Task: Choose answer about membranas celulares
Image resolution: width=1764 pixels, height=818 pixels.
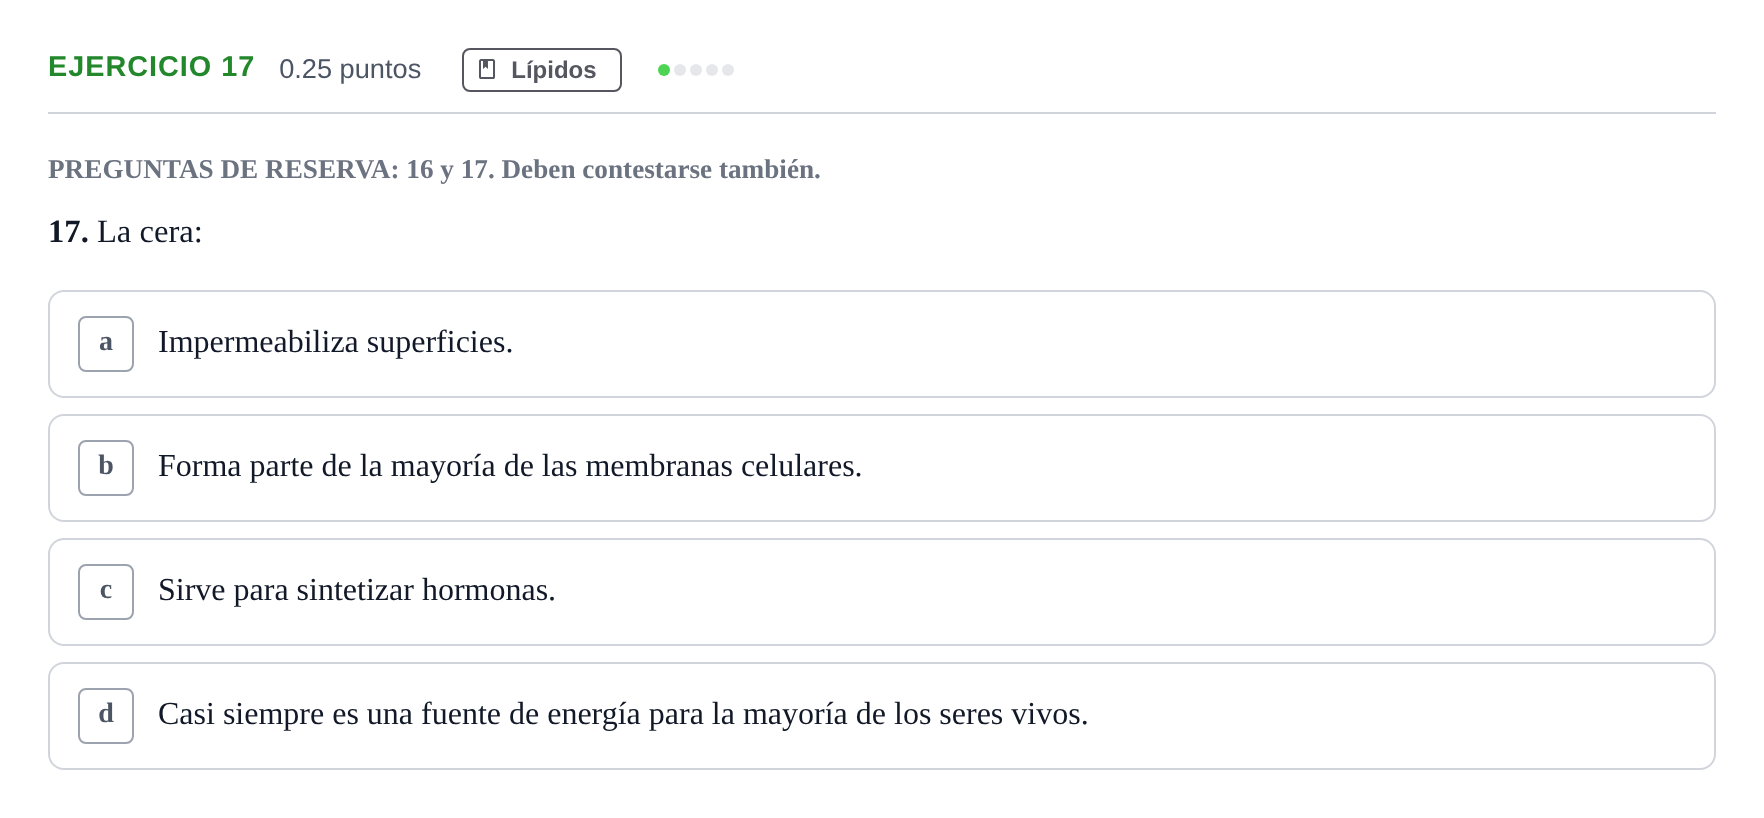Action: point(882,468)
